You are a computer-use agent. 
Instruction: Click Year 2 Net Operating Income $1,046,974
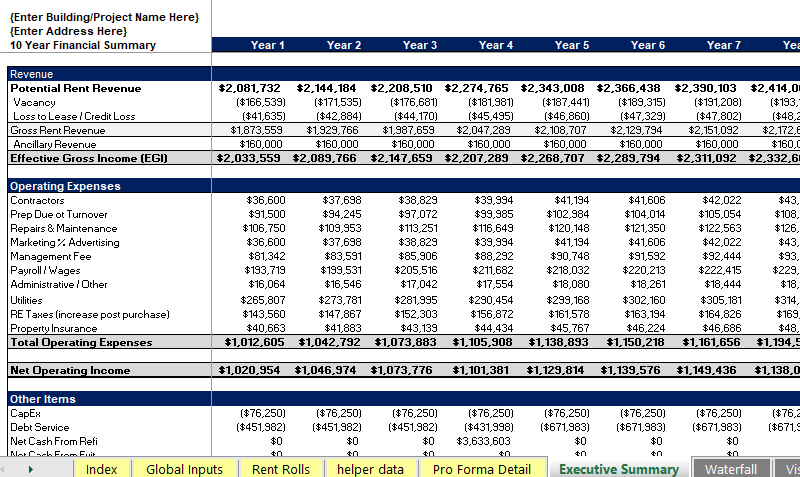coord(325,370)
